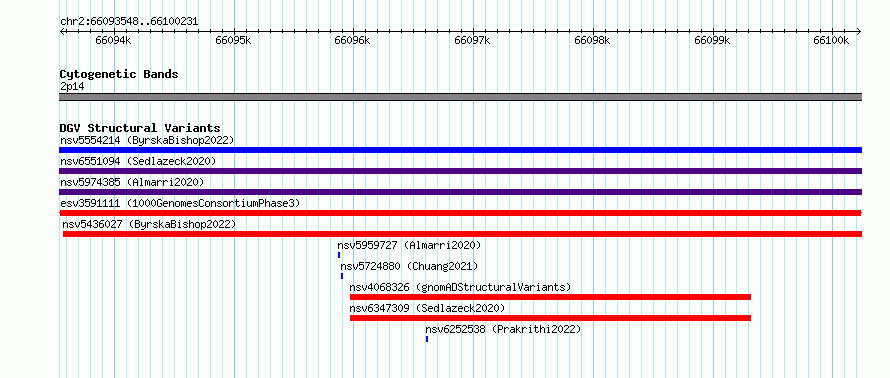This screenshot has width=890, height=378.
Task: Click the nsv5554214 (ByrskaBishop2022) label
Action: coord(147,140)
